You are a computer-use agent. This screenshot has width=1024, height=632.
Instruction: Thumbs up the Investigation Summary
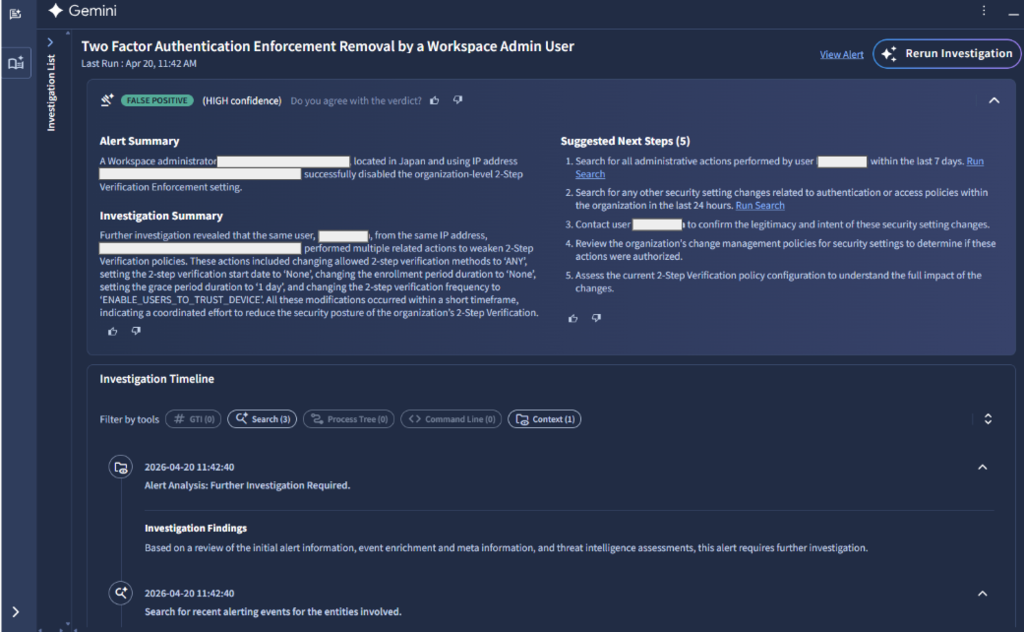113,331
